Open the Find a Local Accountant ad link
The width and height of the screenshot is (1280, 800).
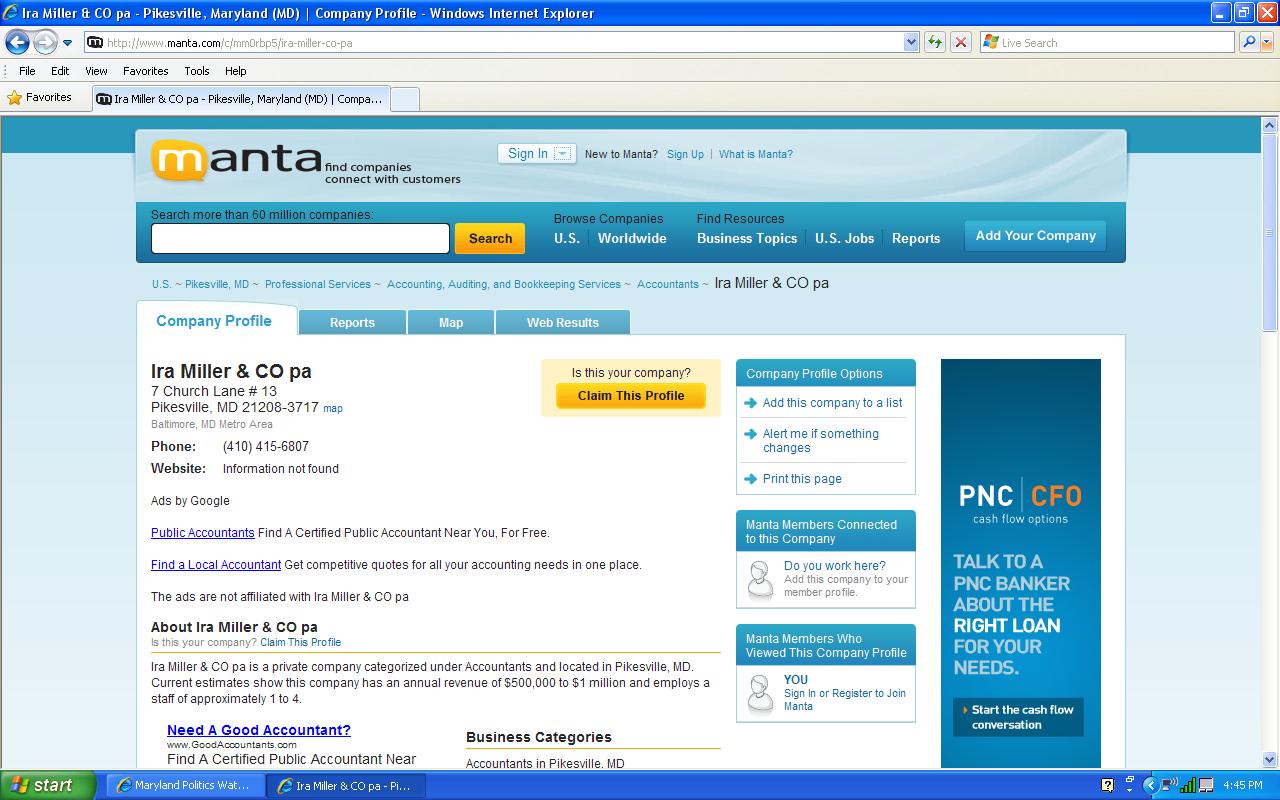tap(216, 565)
